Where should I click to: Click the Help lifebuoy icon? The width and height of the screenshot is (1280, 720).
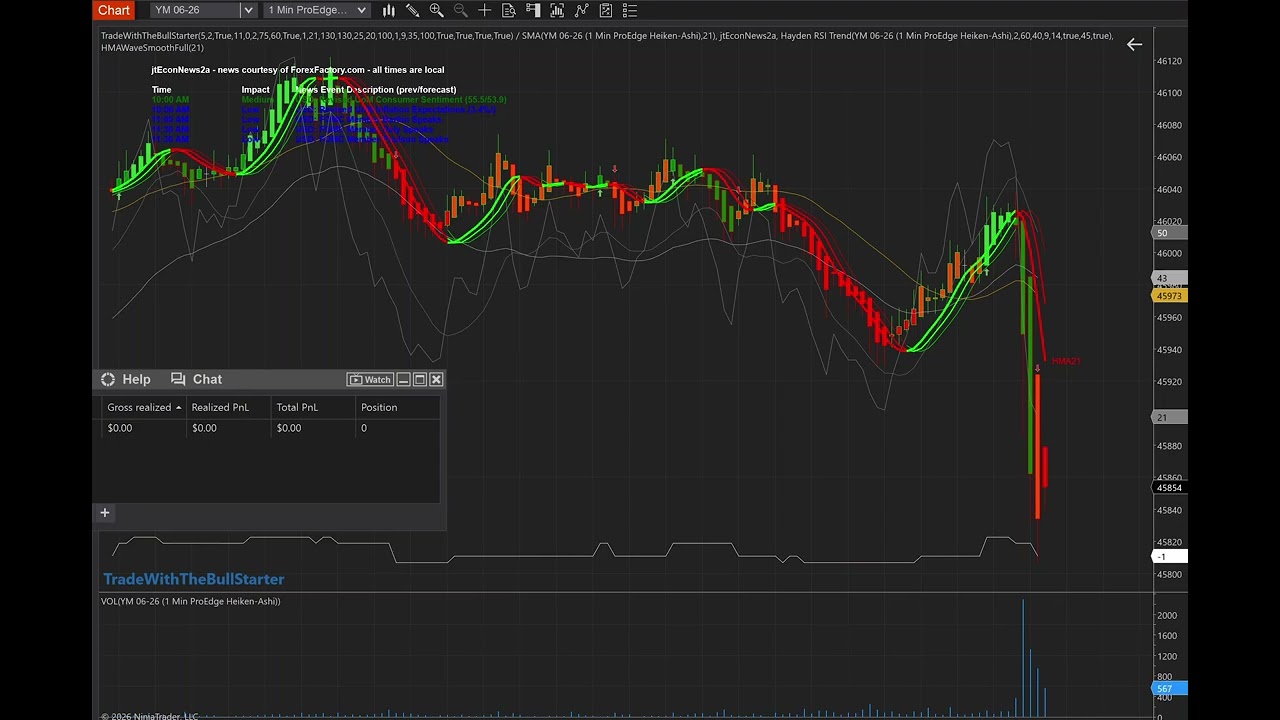[108, 379]
